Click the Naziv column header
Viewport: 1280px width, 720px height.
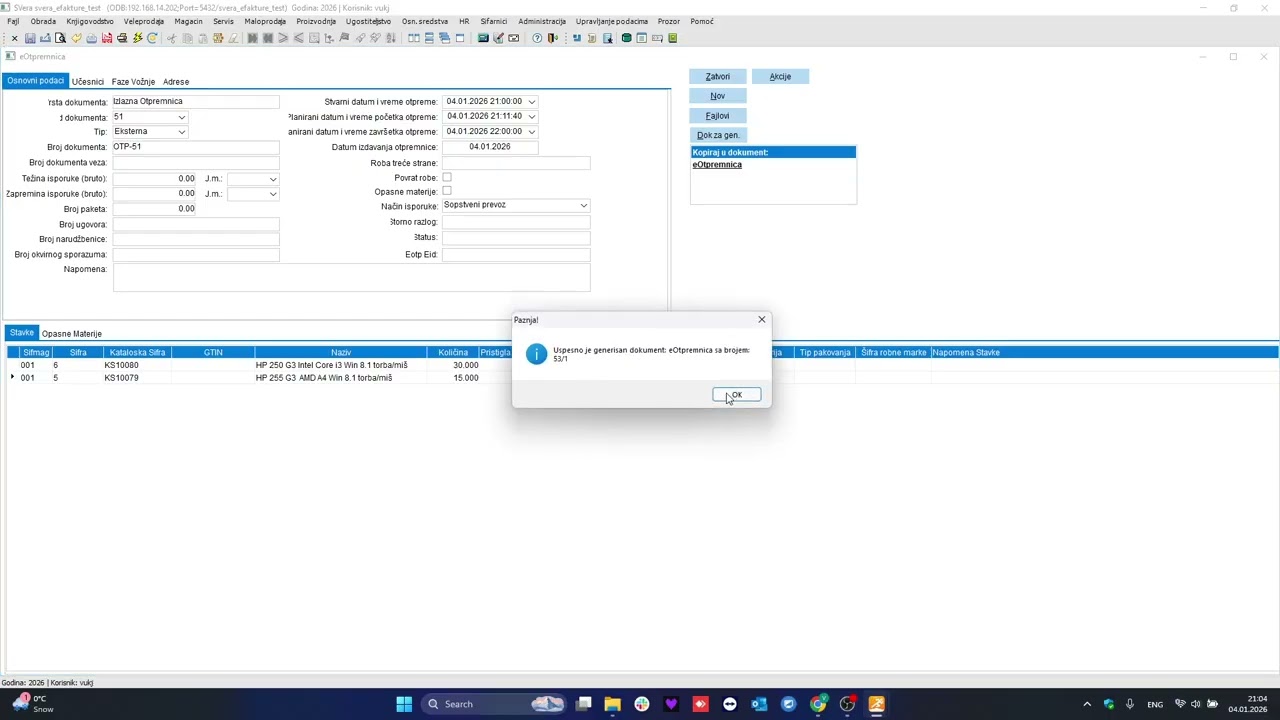[341, 352]
